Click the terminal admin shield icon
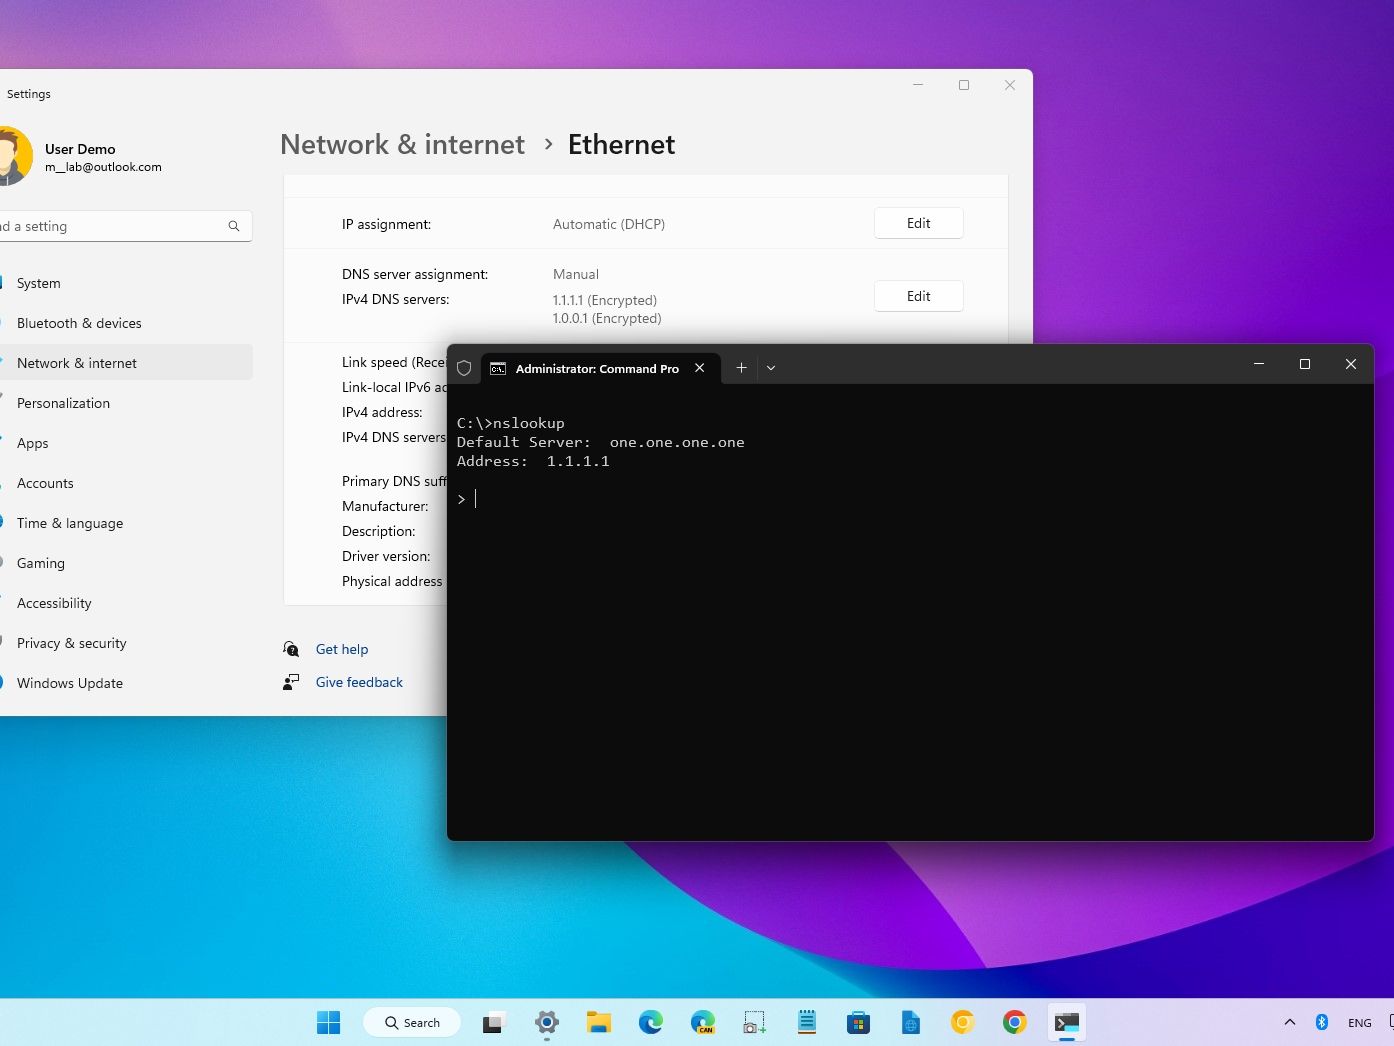 (x=464, y=368)
